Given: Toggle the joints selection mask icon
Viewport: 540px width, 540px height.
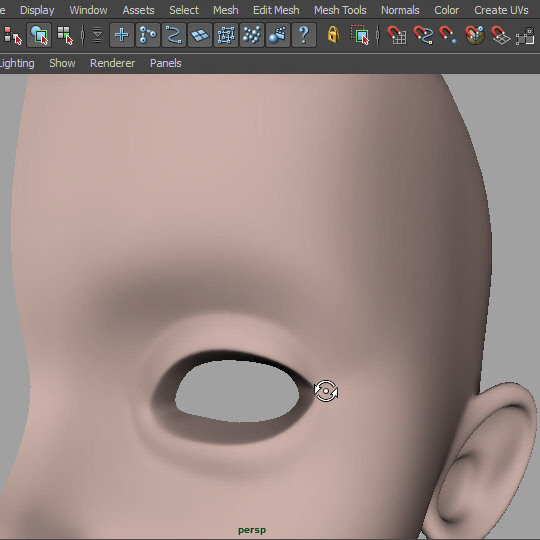Looking at the screenshot, I should pos(148,35).
